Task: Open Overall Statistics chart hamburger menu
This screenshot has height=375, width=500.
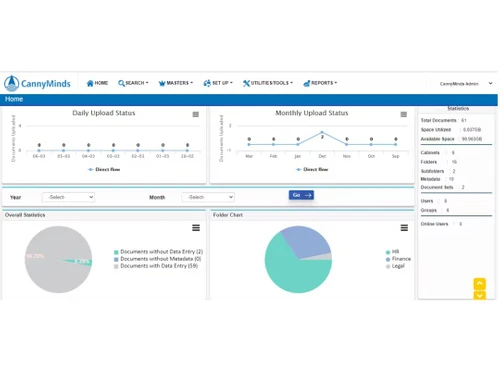Action: [x=196, y=228]
